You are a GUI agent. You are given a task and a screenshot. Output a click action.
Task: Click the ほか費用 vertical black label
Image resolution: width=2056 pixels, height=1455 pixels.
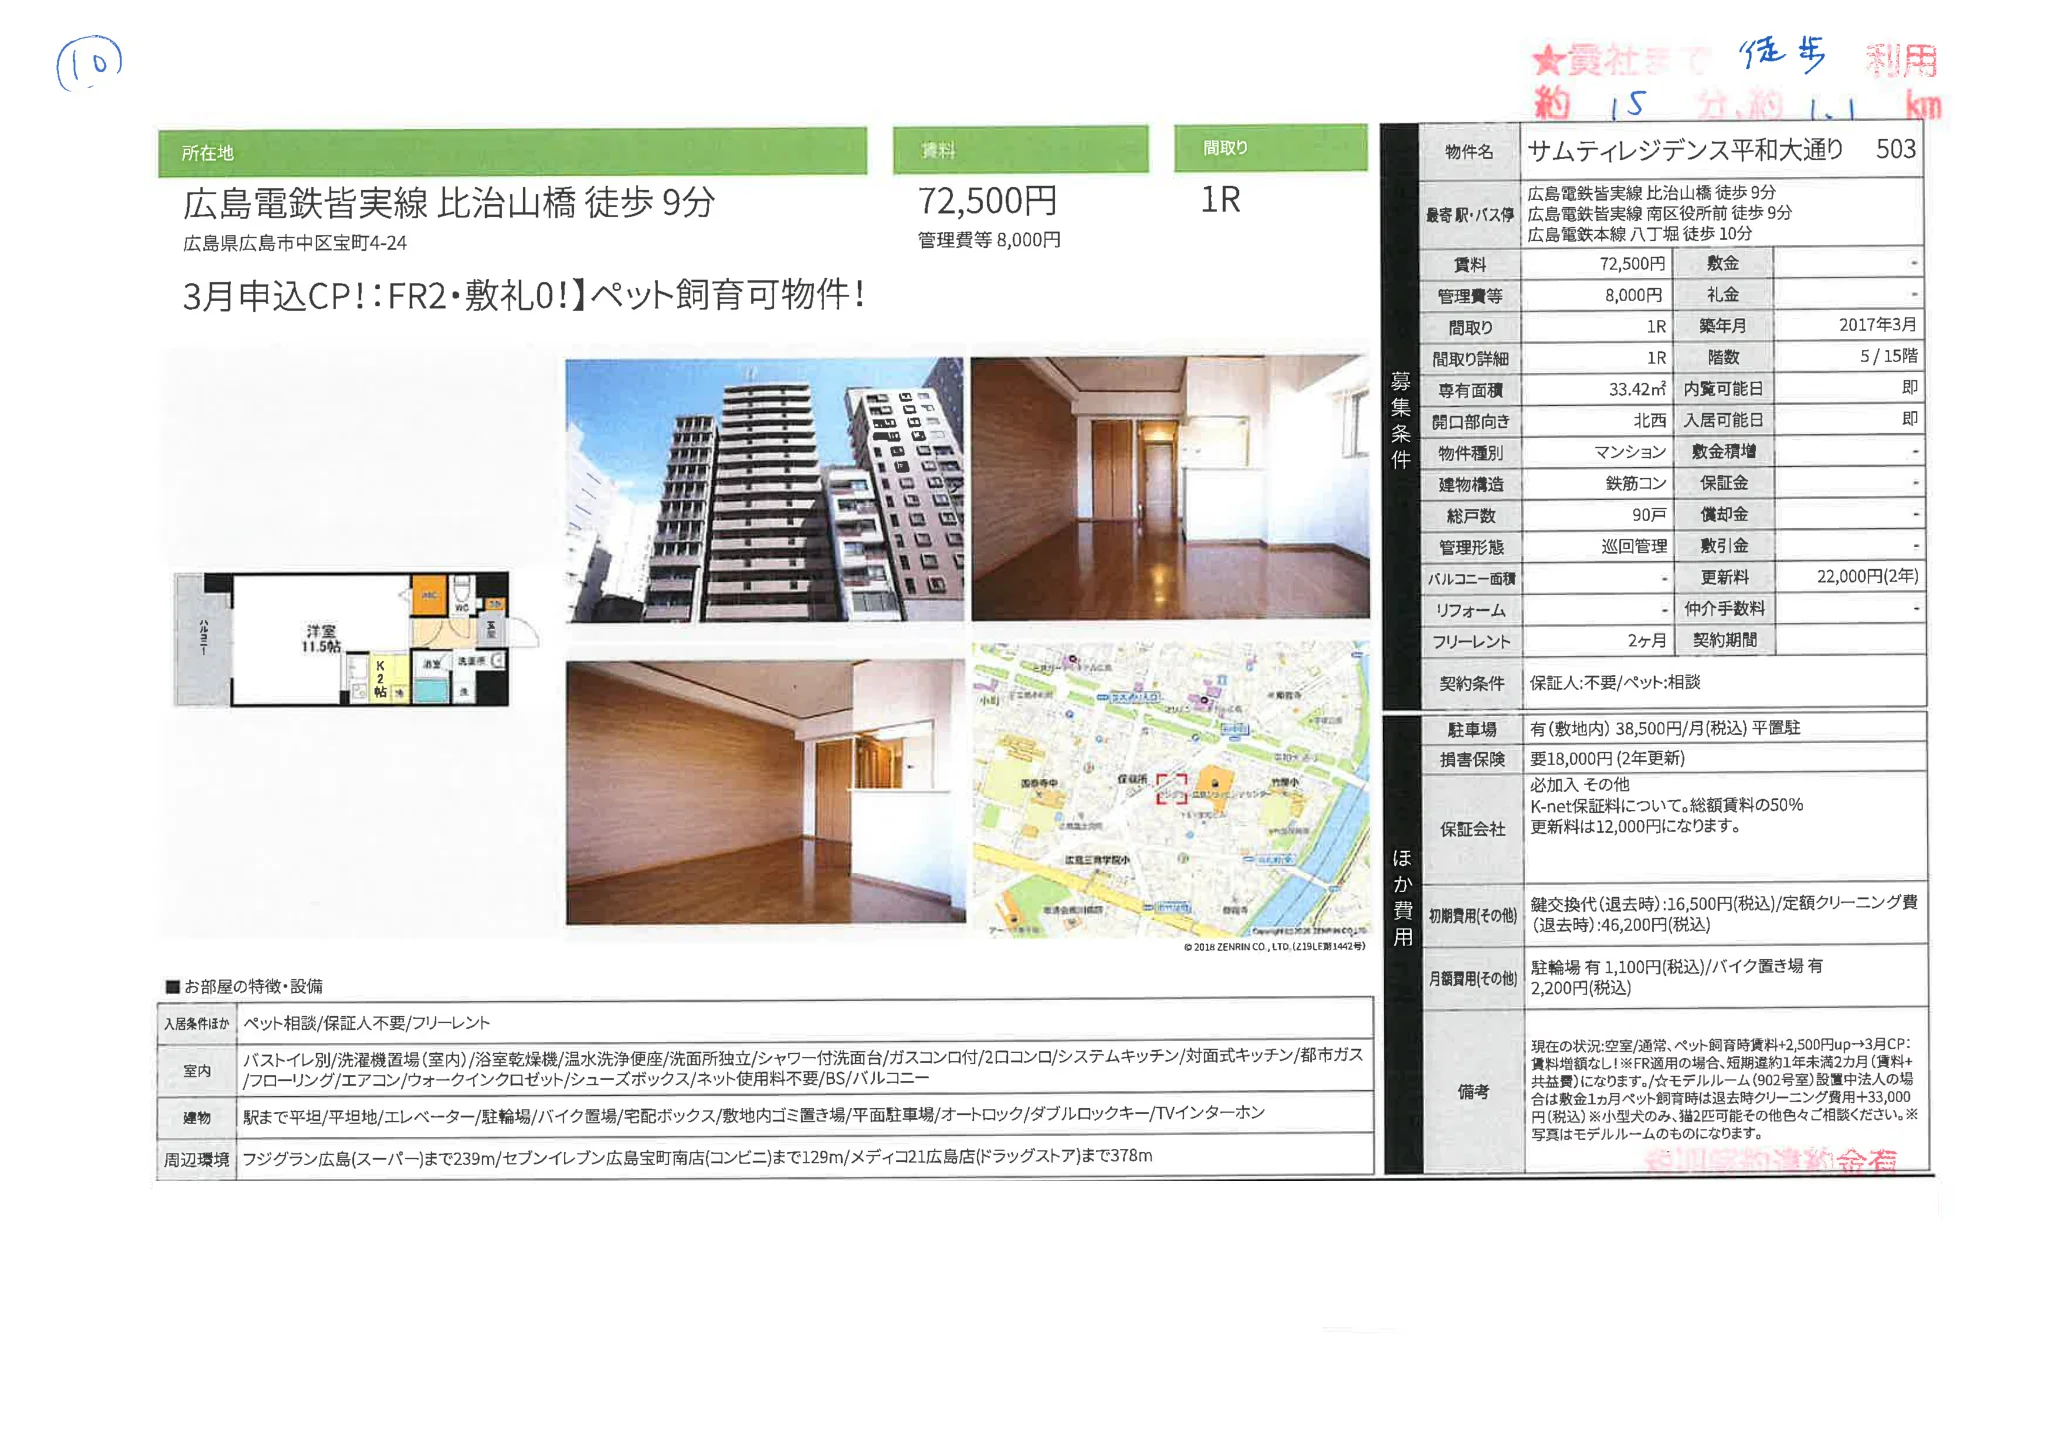coord(1402,898)
